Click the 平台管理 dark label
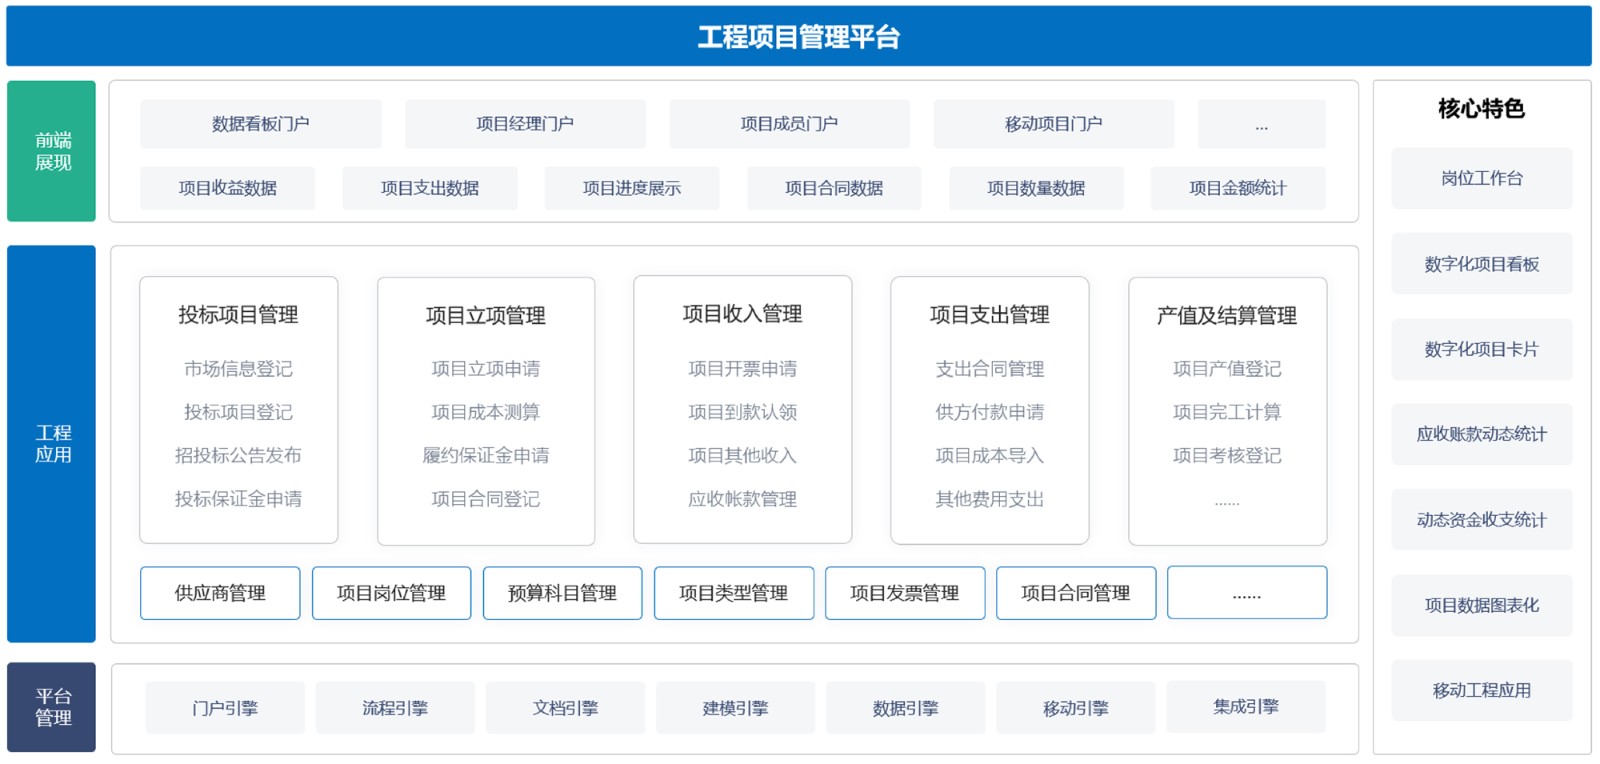Screen dimensions: 1600x764 [x=52, y=707]
